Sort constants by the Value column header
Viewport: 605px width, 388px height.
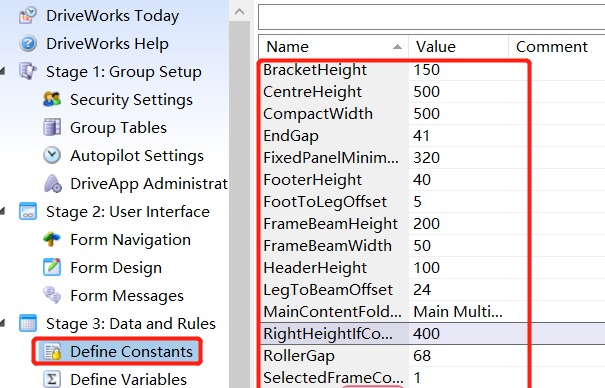(x=458, y=47)
